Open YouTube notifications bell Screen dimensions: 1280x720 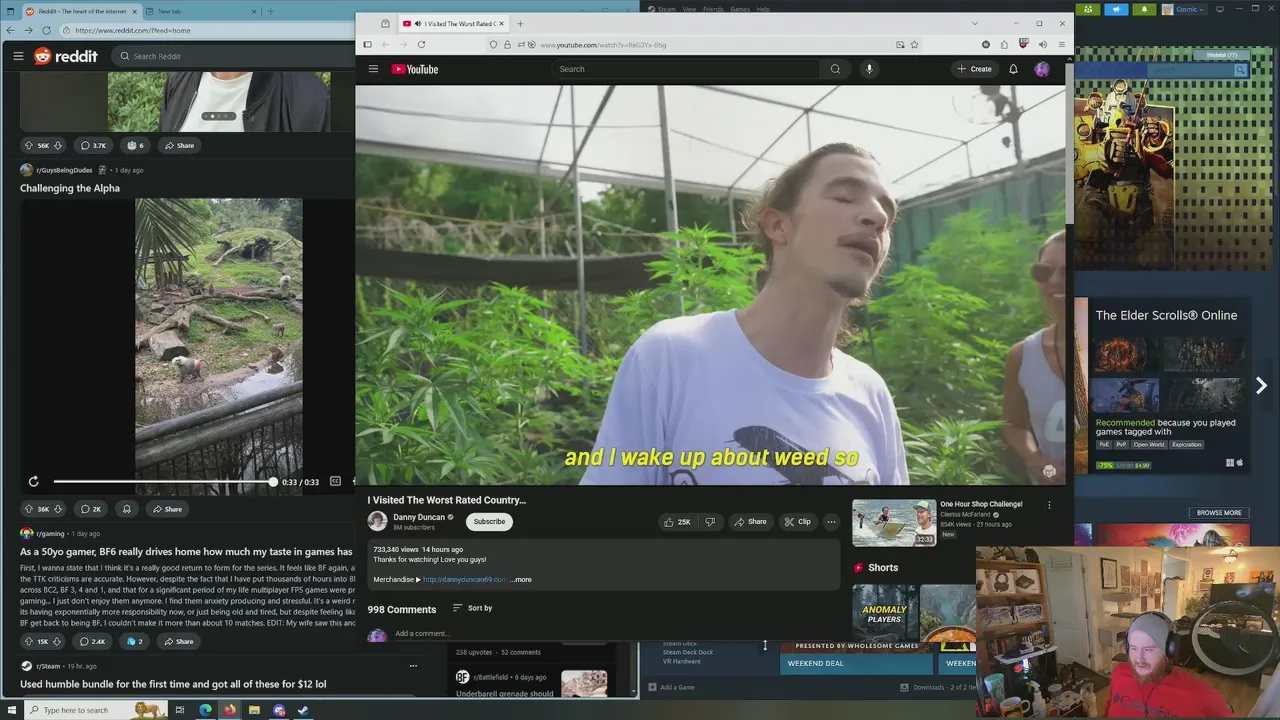click(1013, 69)
